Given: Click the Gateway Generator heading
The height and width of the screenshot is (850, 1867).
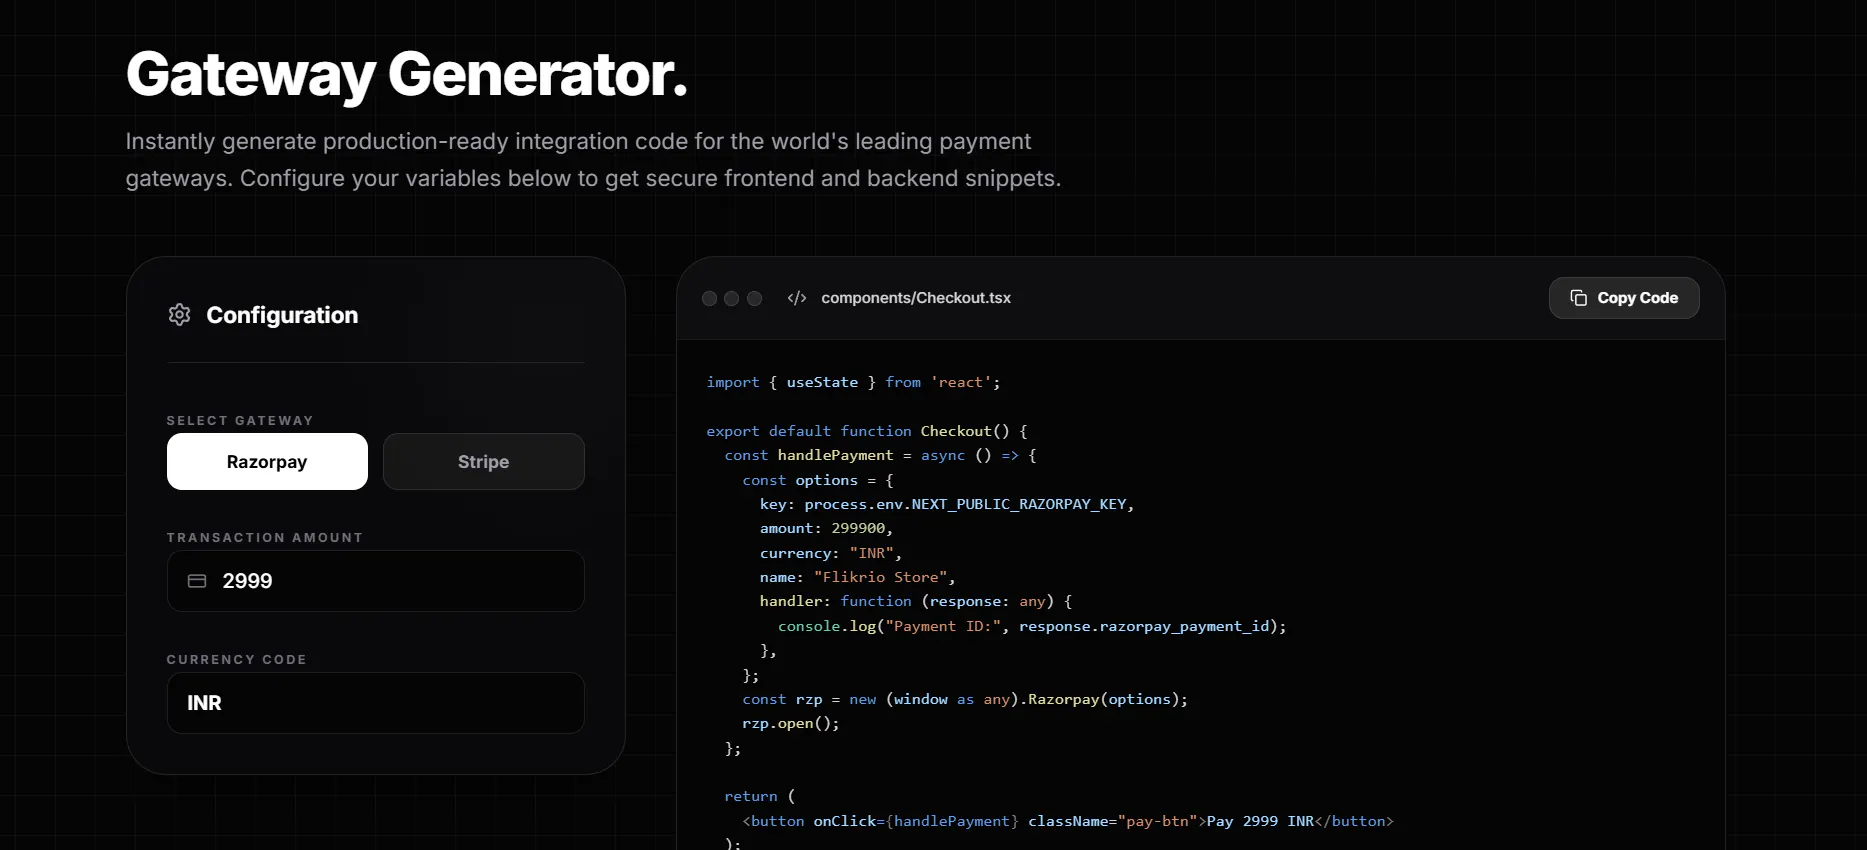Looking at the screenshot, I should tap(407, 74).
